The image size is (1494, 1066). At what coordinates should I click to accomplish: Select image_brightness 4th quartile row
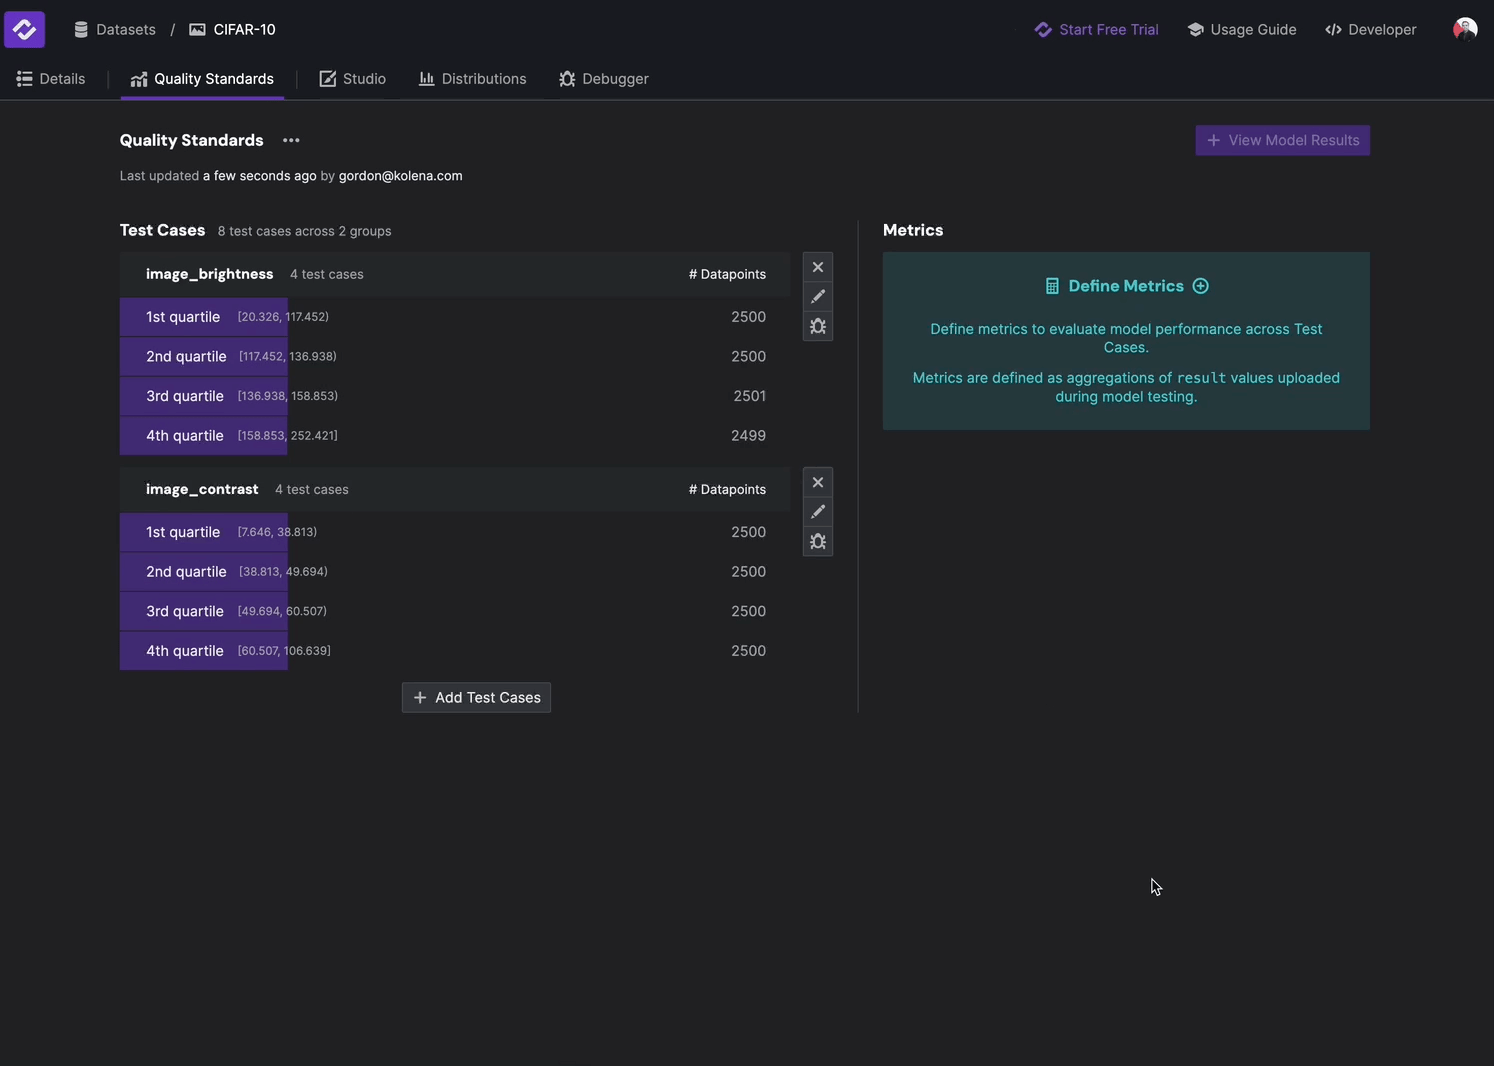[455, 436]
